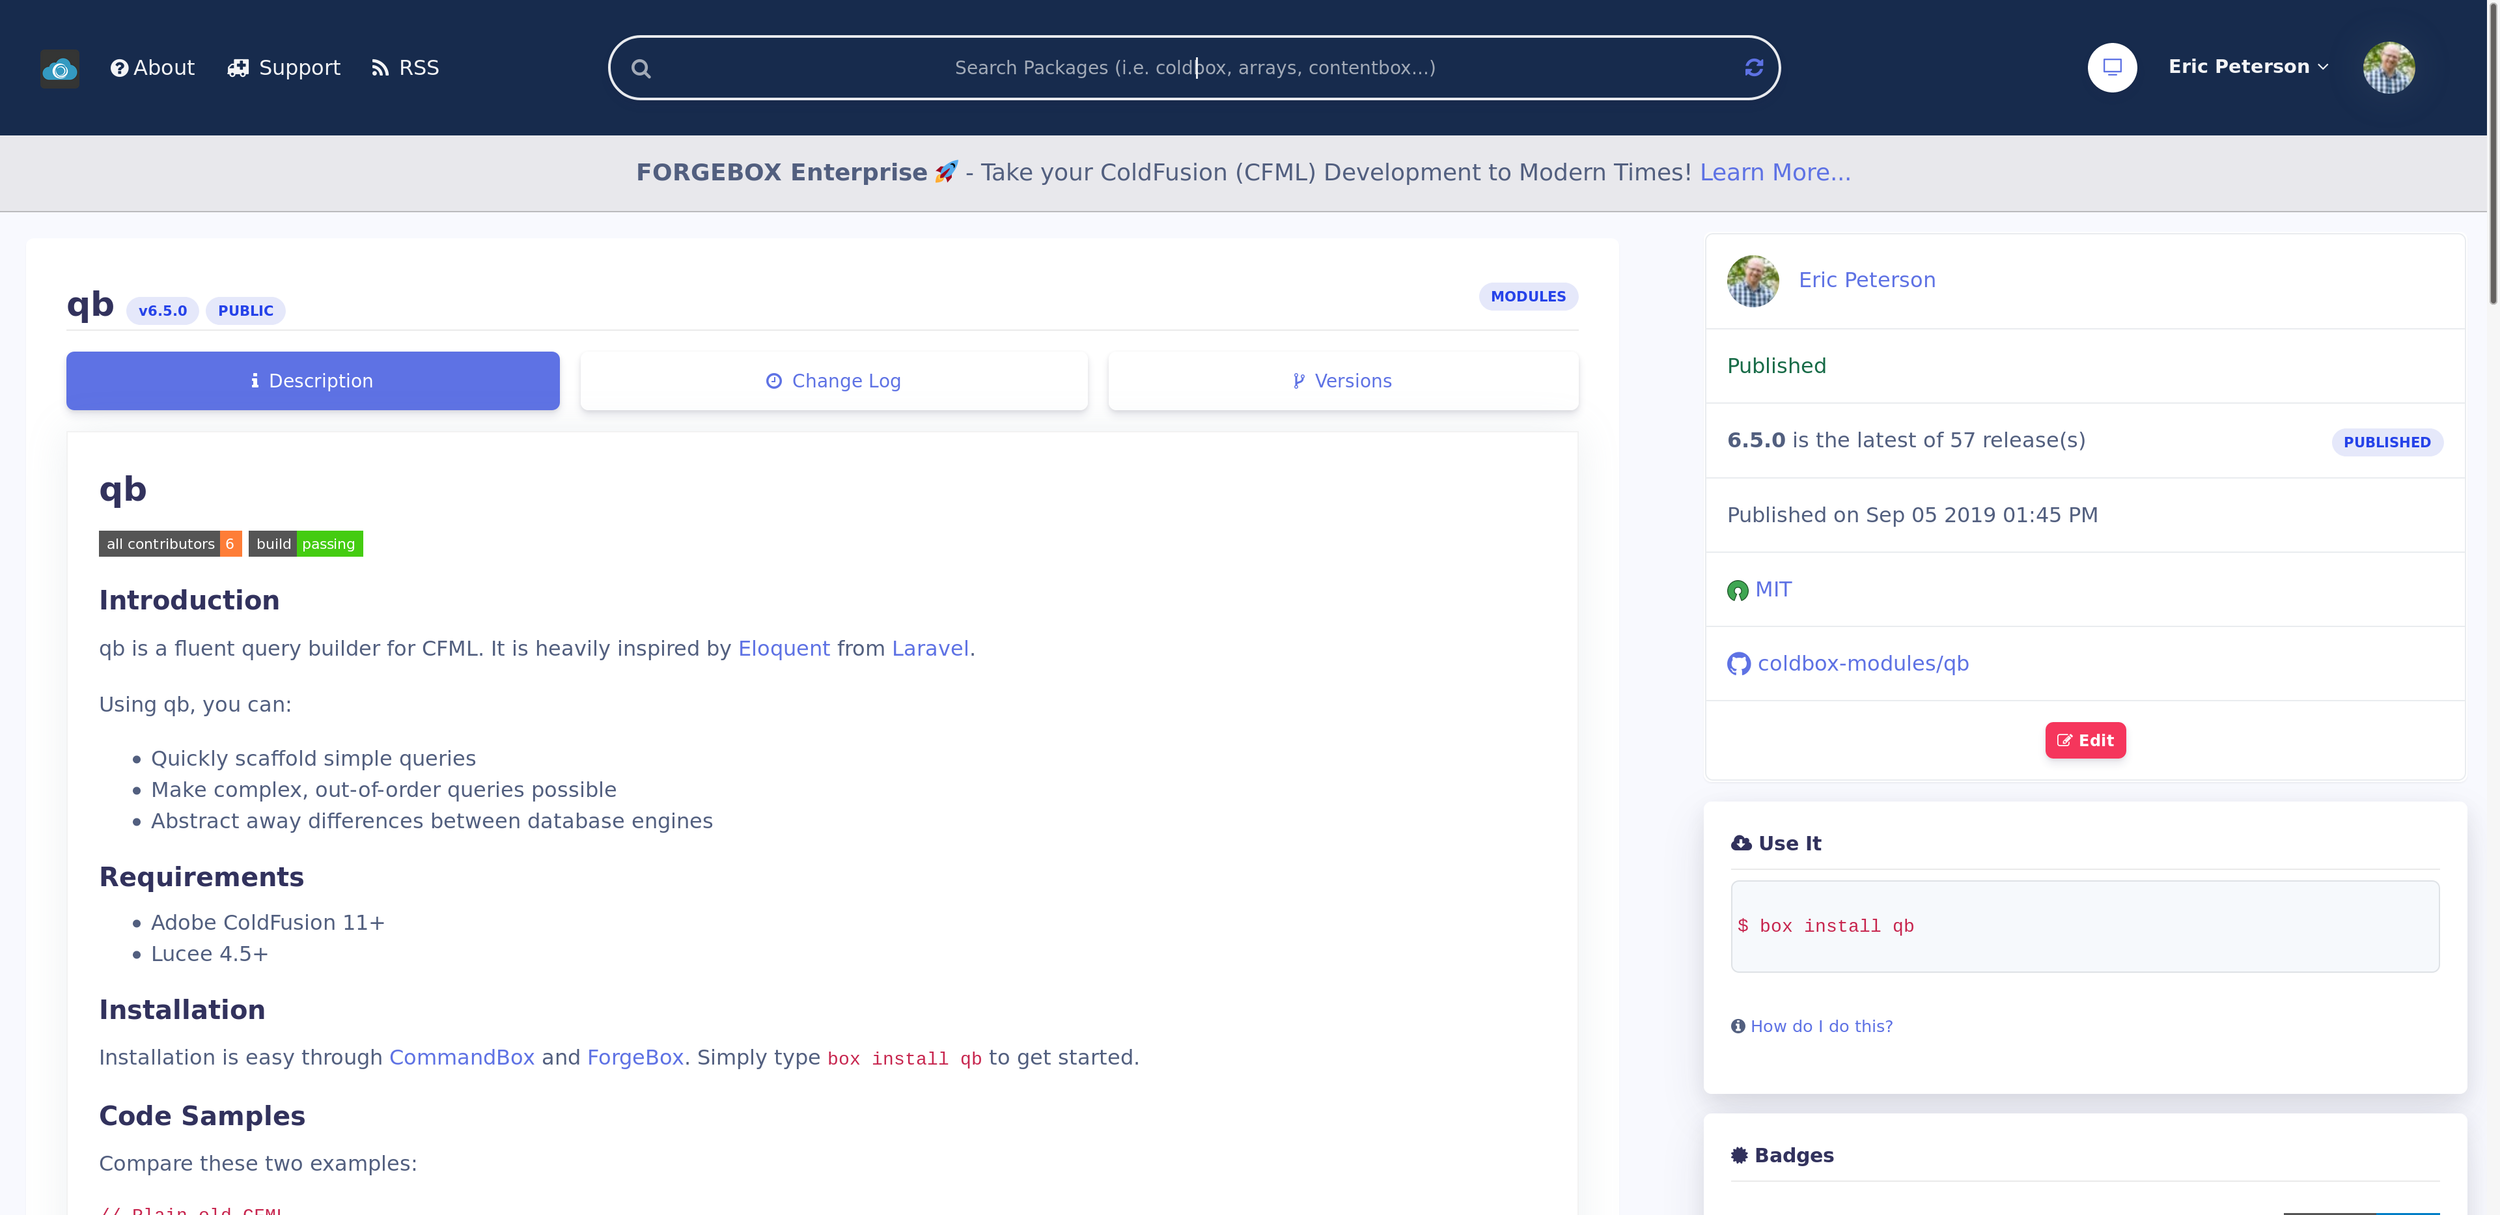The image size is (2500, 1215).
Task: Switch to the Versions tab
Action: 1343,381
